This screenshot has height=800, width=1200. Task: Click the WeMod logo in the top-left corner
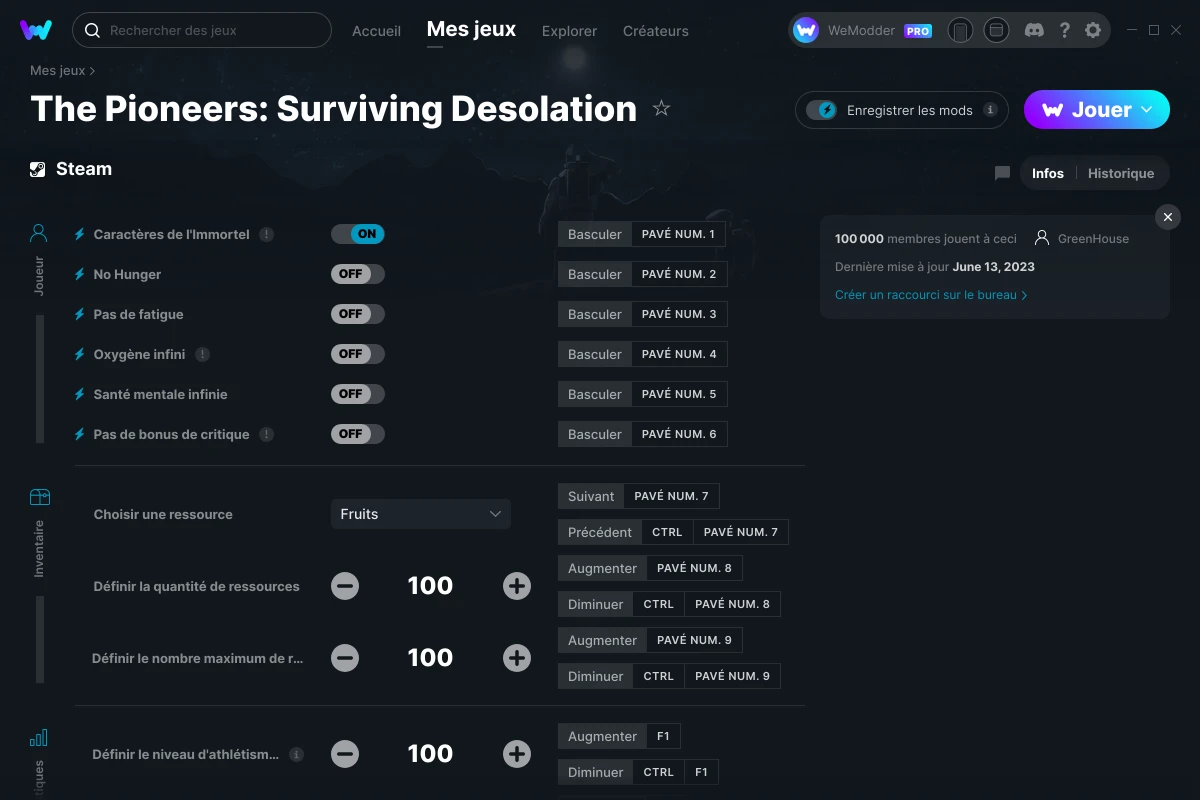click(x=36, y=30)
